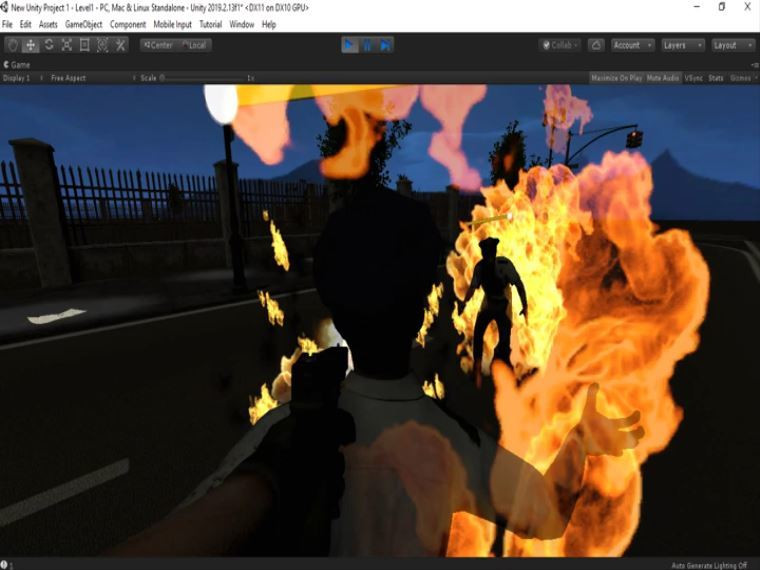Toggle Maximize On Play
Screen dimensions: 760x570
[x=617, y=78]
